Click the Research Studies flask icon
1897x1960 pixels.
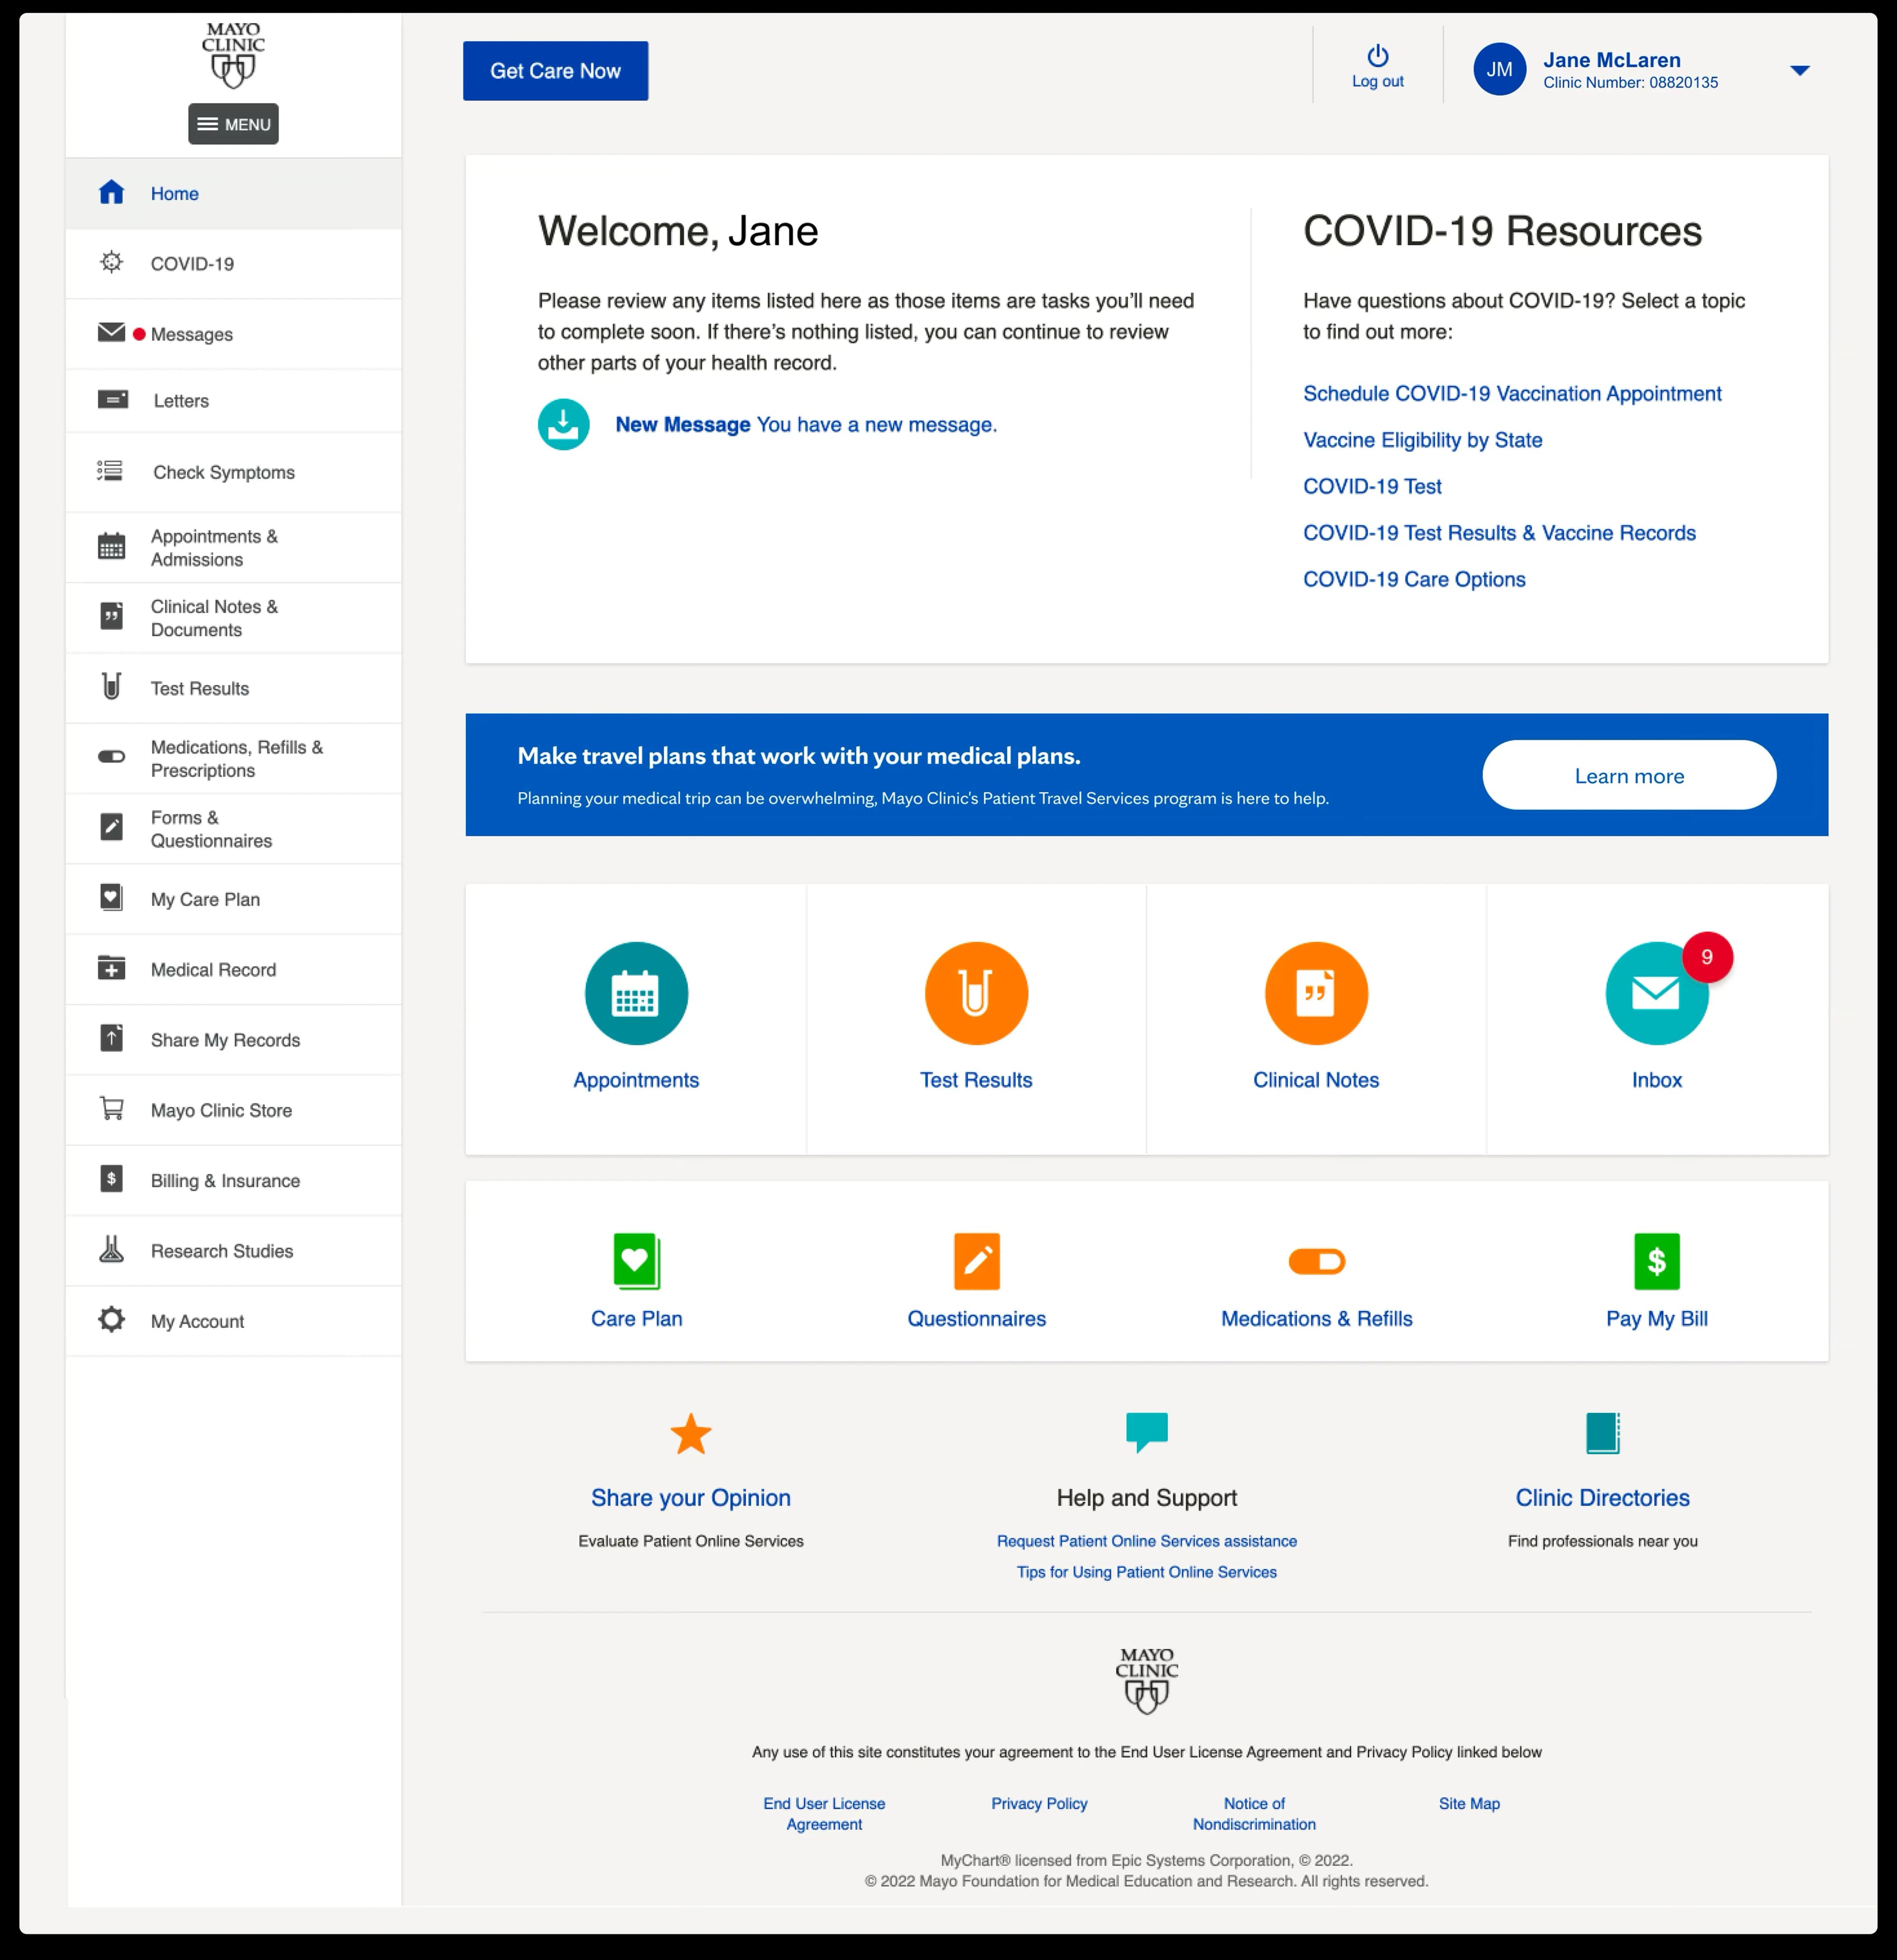[112, 1249]
